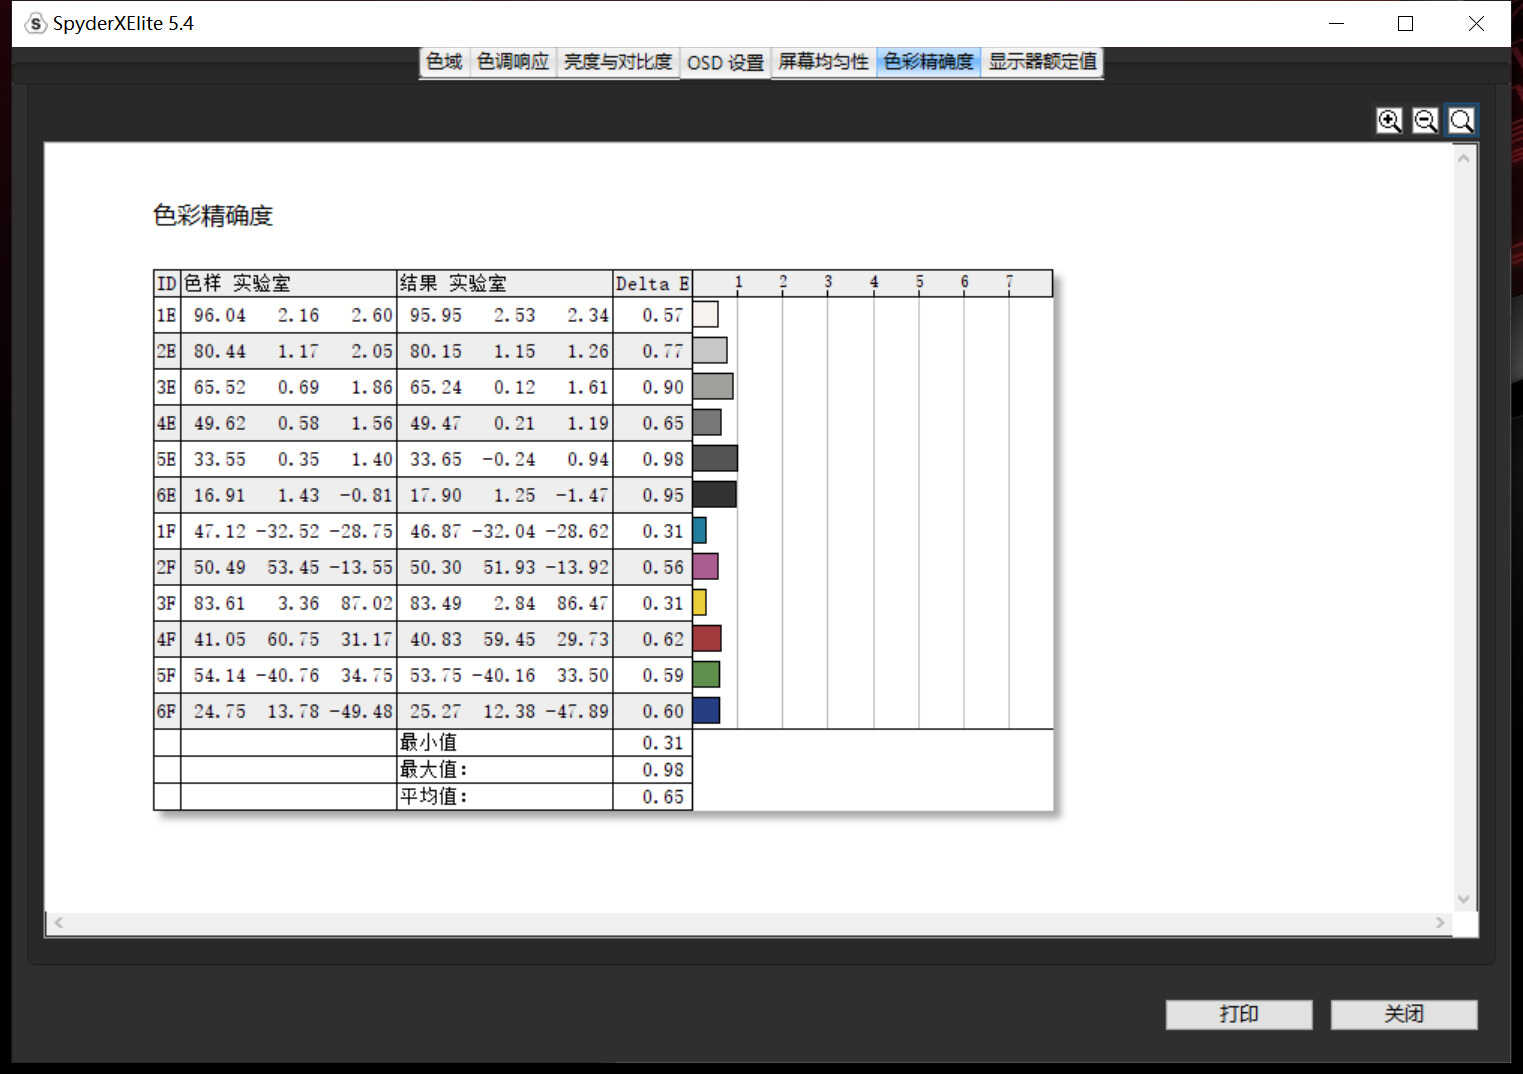
Task: Click the yellow 3F color swatch bar
Action: click(700, 602)
